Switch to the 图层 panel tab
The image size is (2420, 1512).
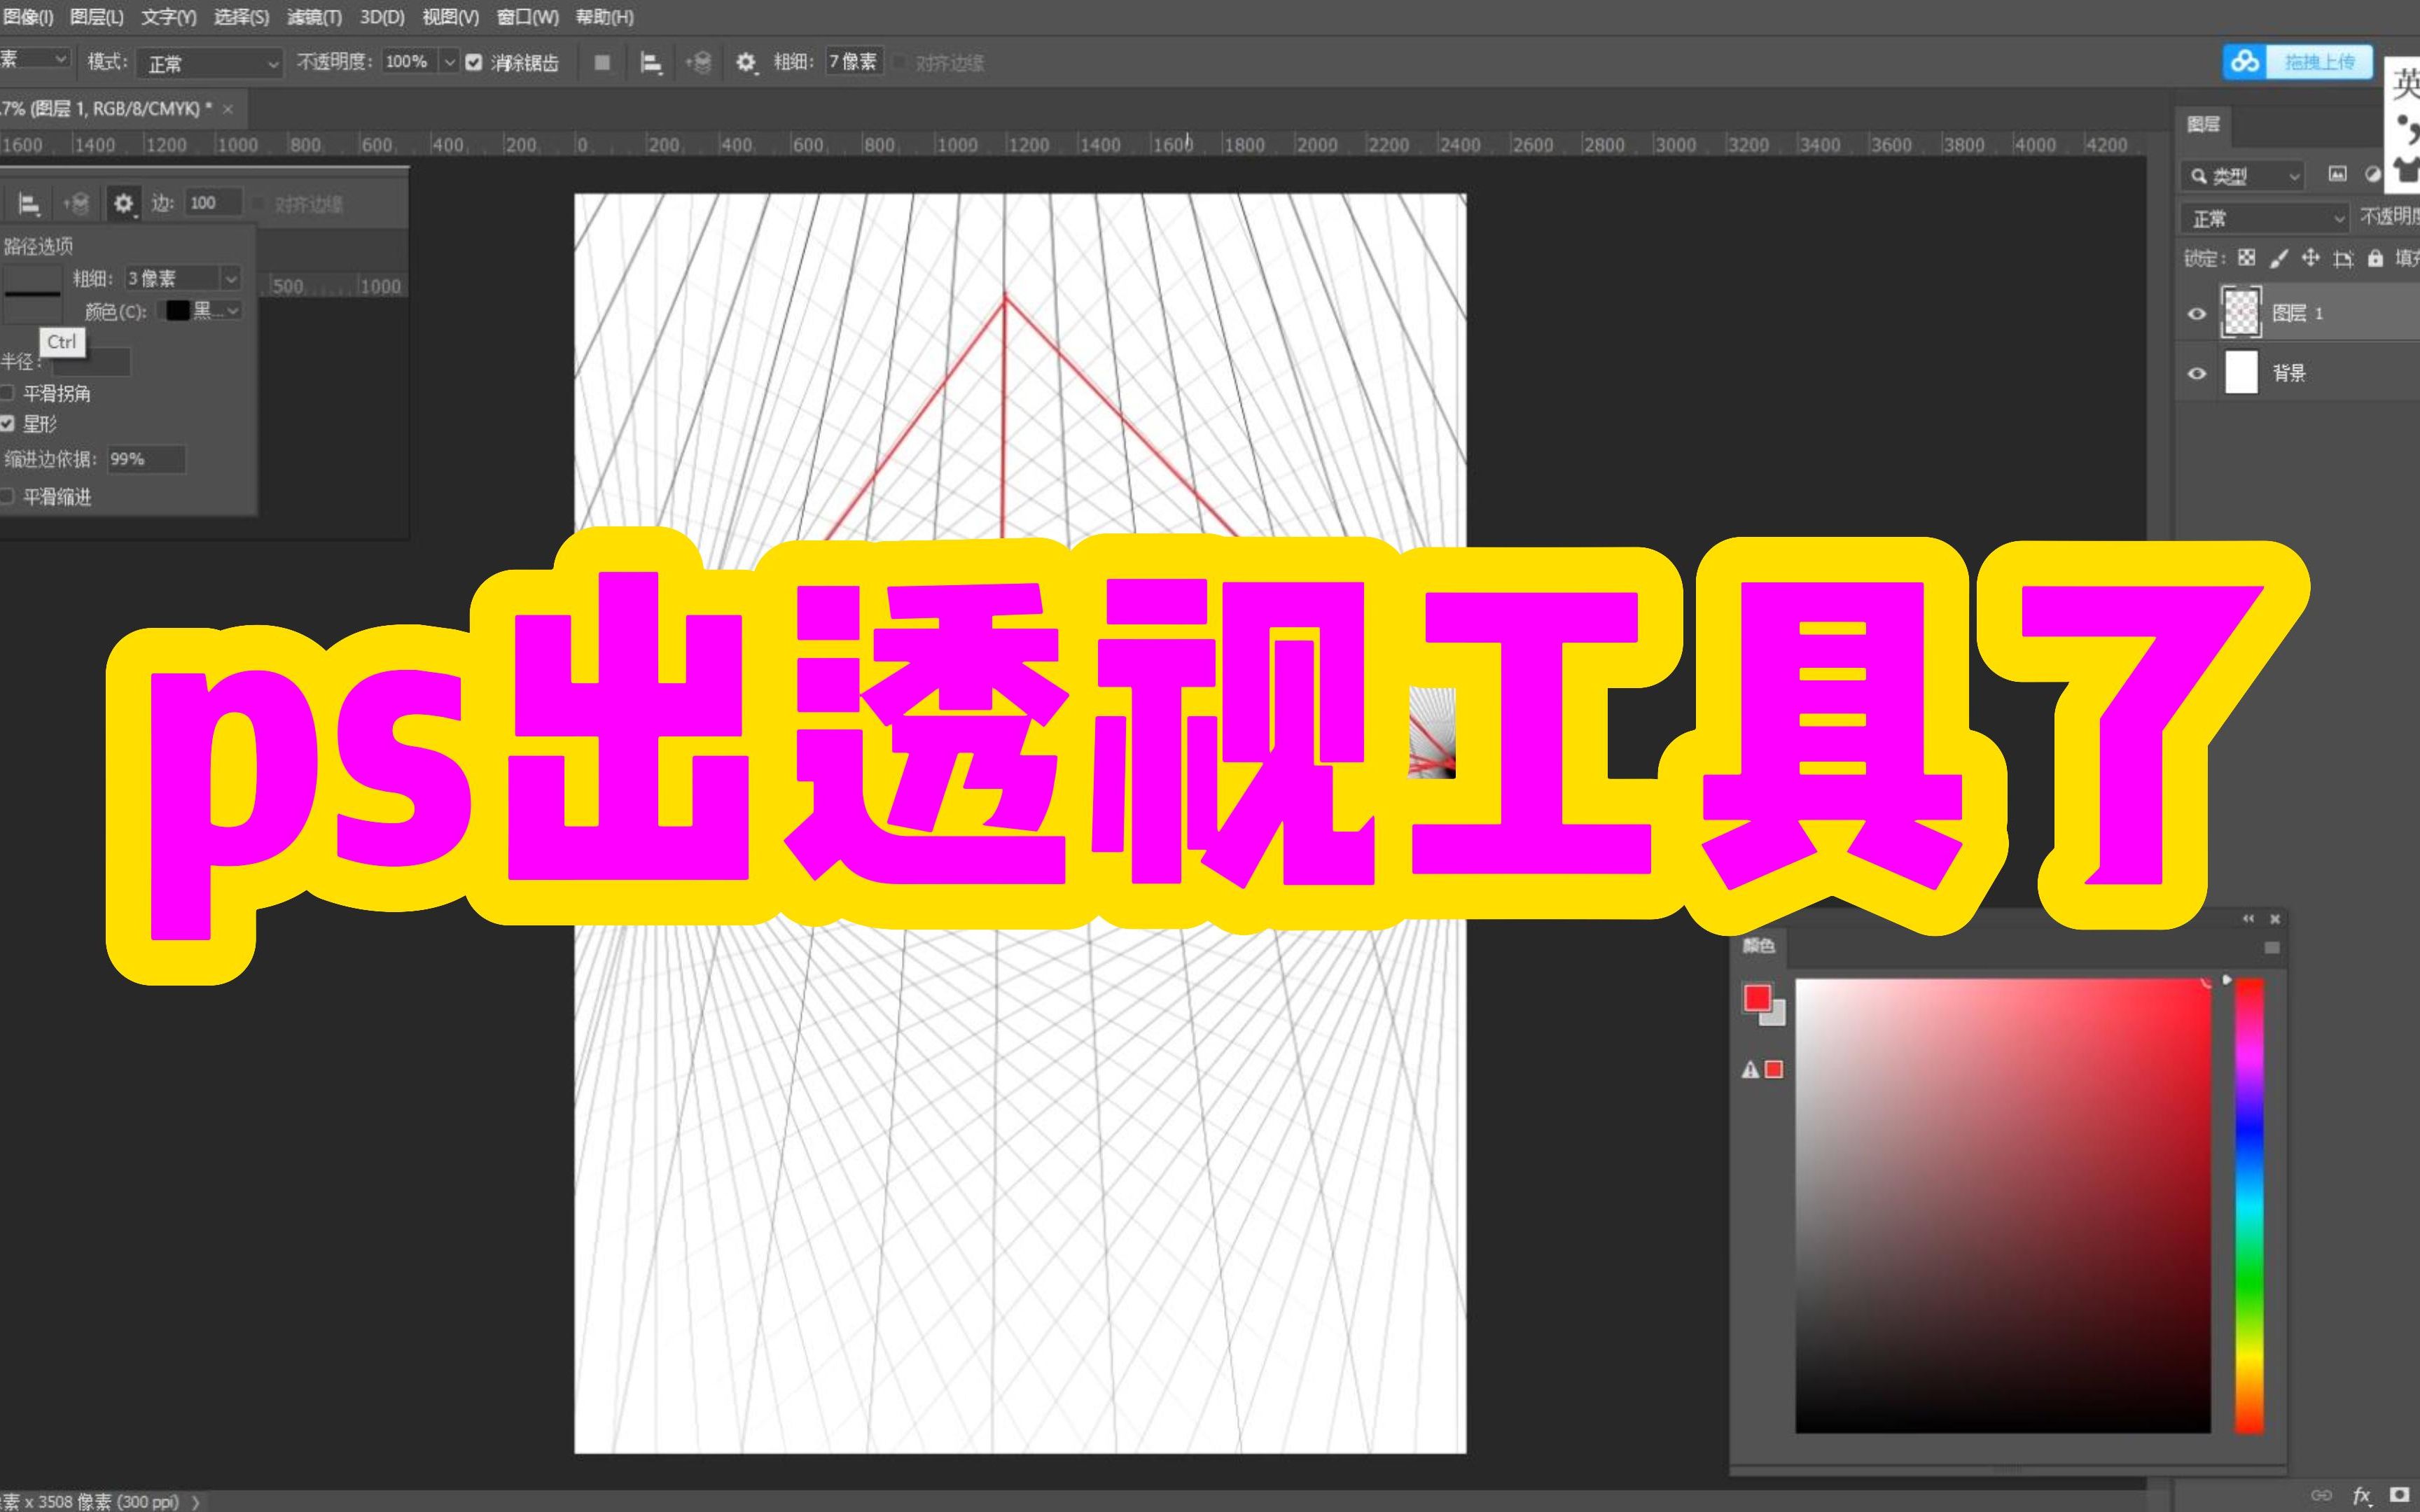click(2206, 124)
